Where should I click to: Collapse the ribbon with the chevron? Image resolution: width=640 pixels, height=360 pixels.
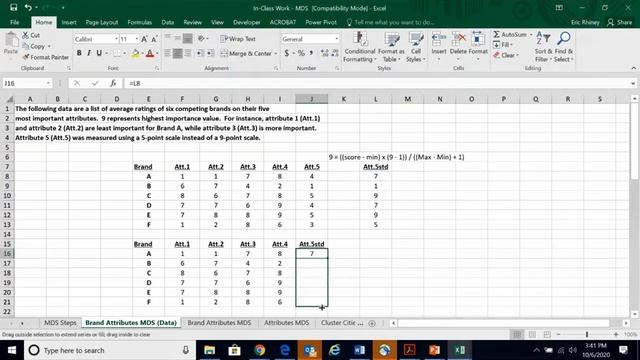click(633, 68)
